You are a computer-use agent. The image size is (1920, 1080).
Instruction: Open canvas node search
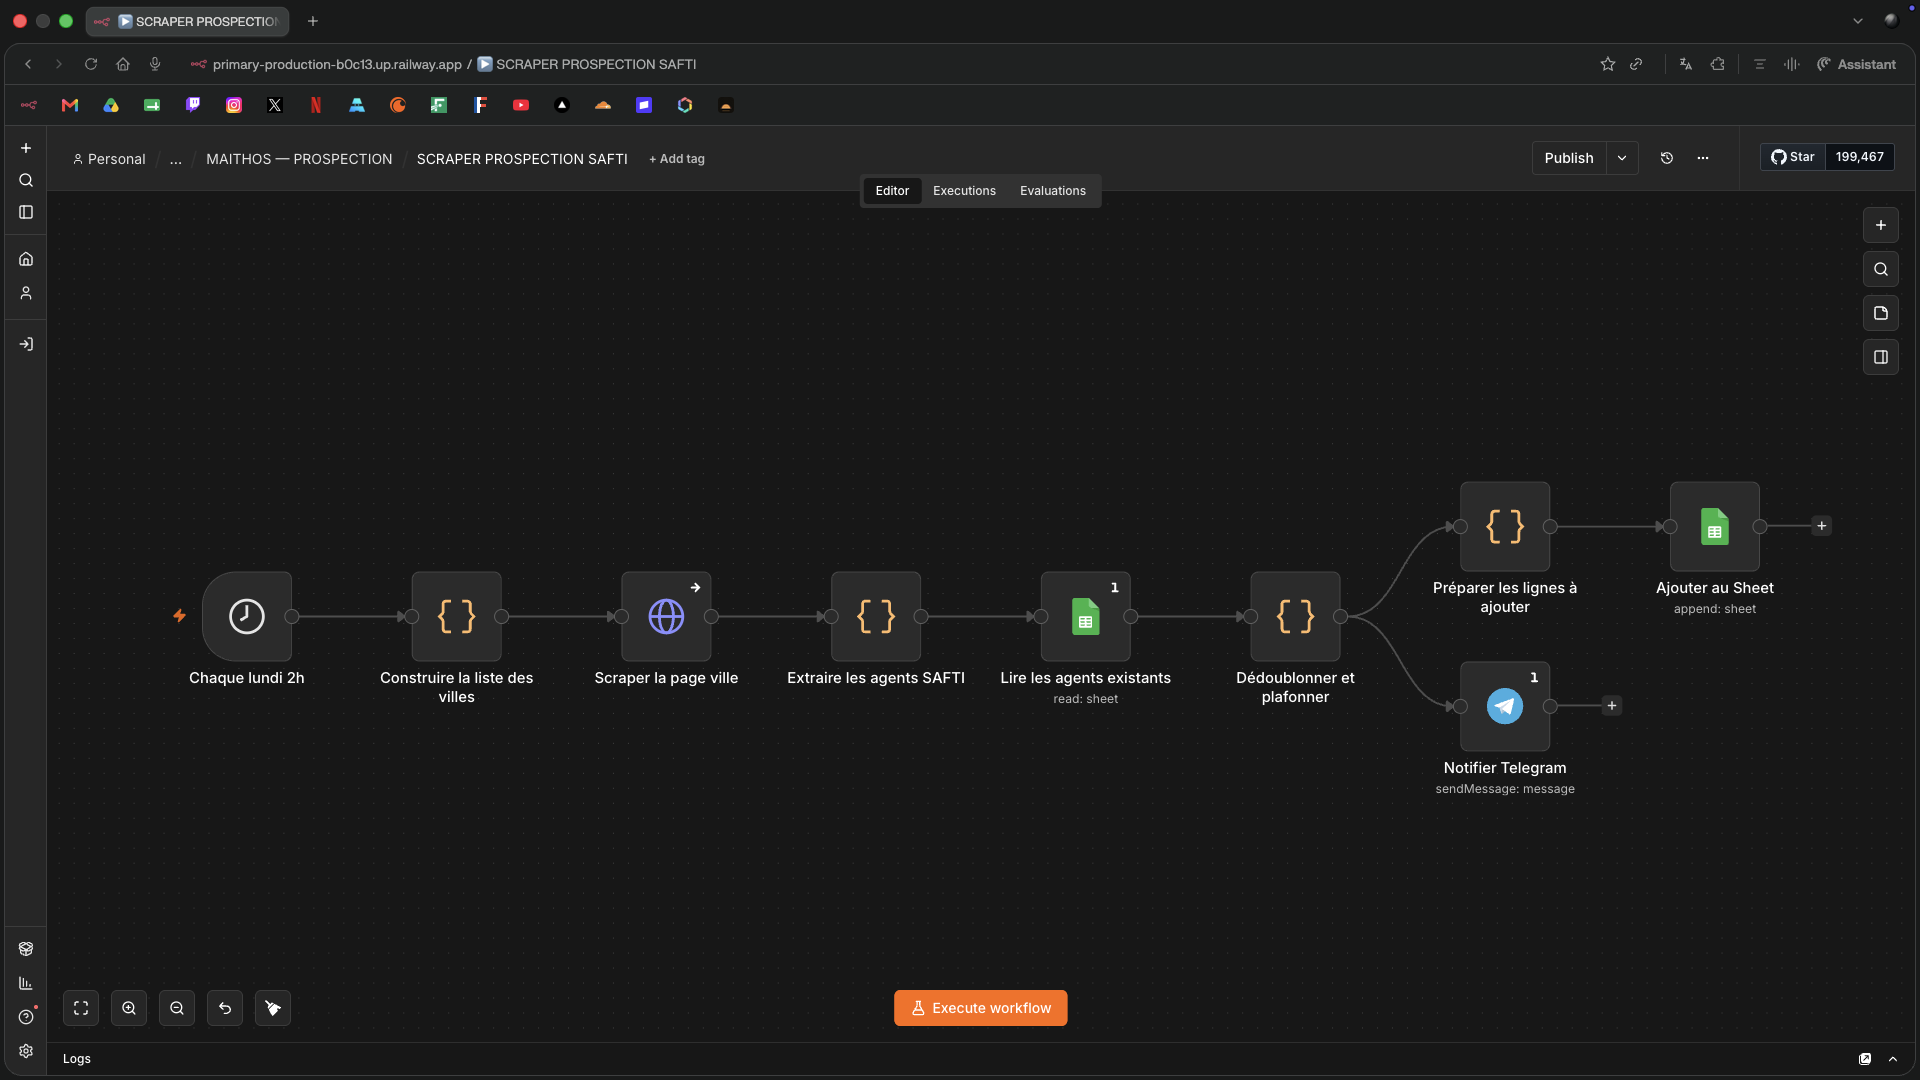pyautogui.click(x=1881, y=269)
